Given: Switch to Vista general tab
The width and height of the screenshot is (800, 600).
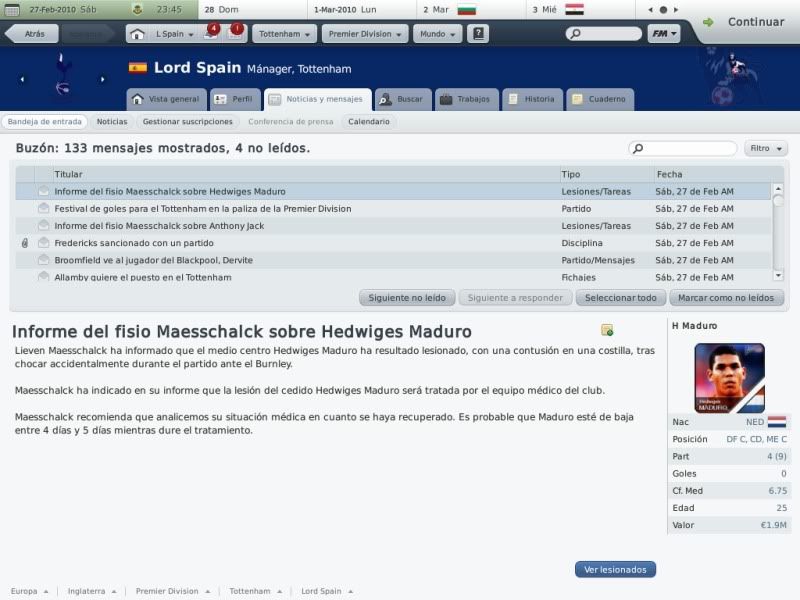Looking at the screenshot, I should (x=167, y=99).
